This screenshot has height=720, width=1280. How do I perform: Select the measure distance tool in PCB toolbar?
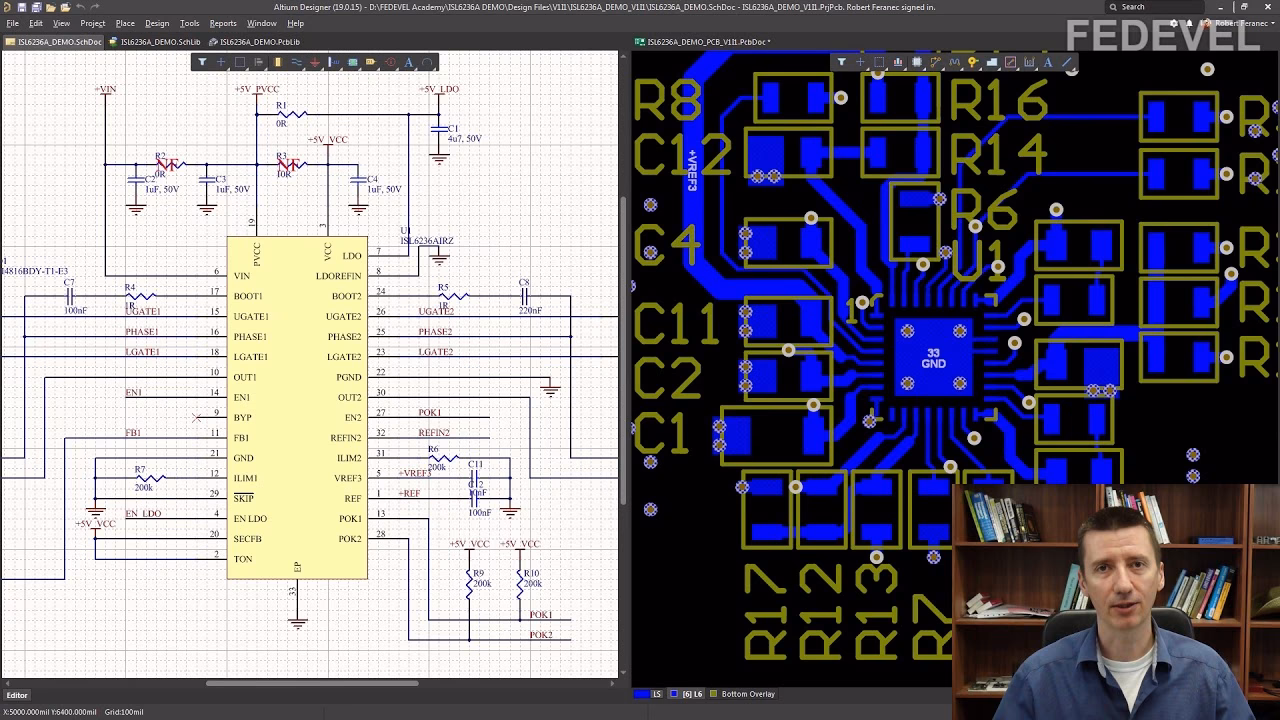(1010, 62)
